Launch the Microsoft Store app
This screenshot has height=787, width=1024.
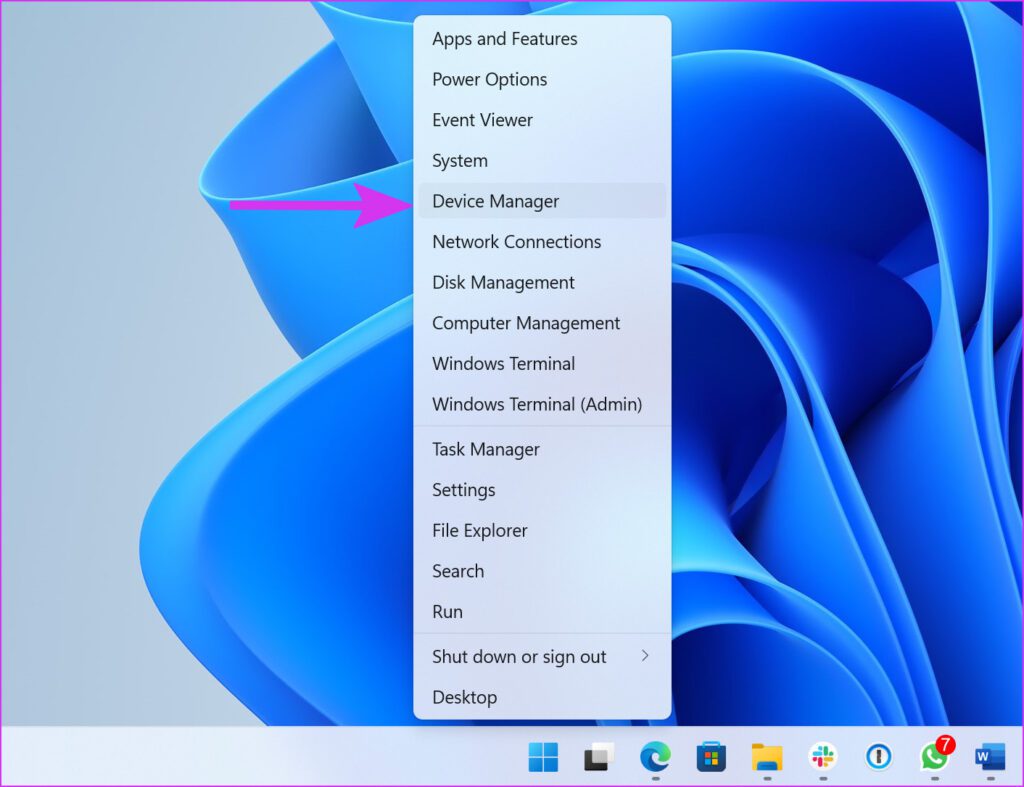[x=711, y=757]
